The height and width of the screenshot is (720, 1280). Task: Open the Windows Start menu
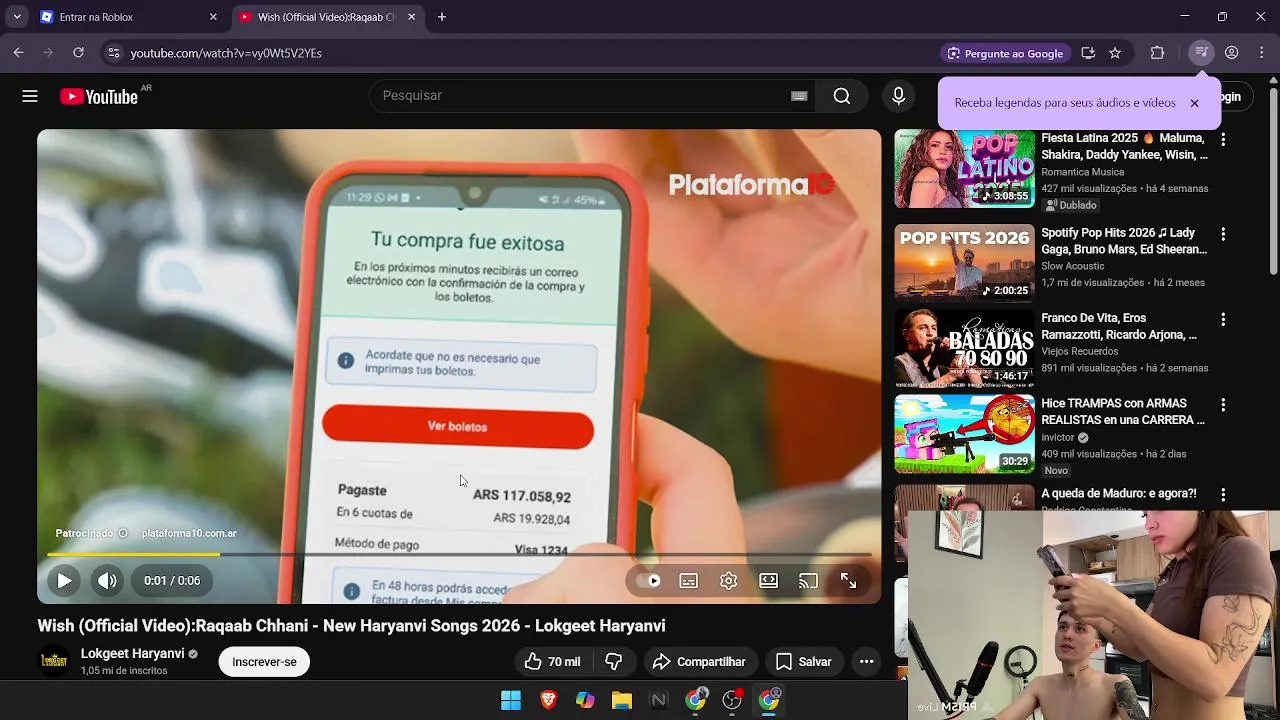tap(511, 701)
